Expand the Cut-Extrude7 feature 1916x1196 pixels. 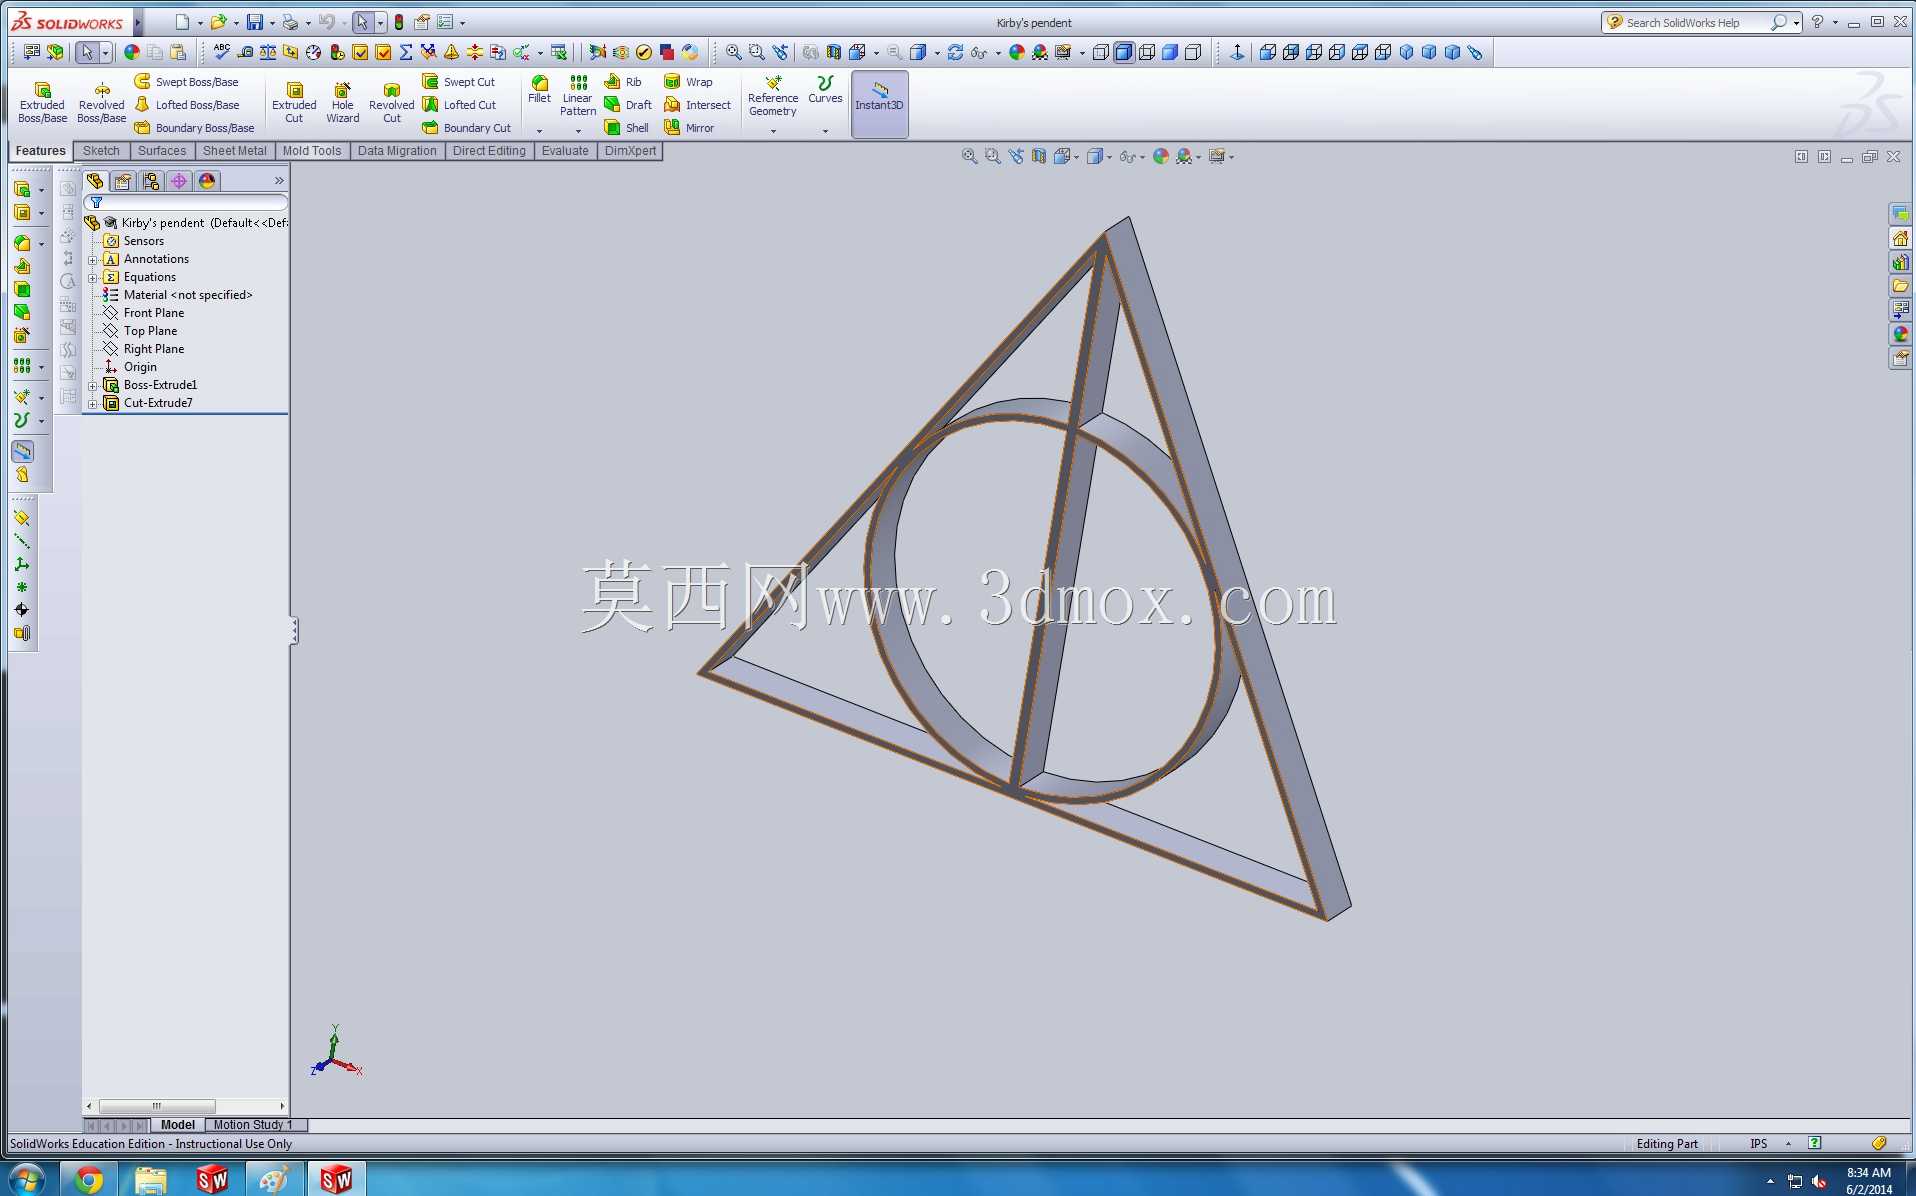tap(93, 404)
